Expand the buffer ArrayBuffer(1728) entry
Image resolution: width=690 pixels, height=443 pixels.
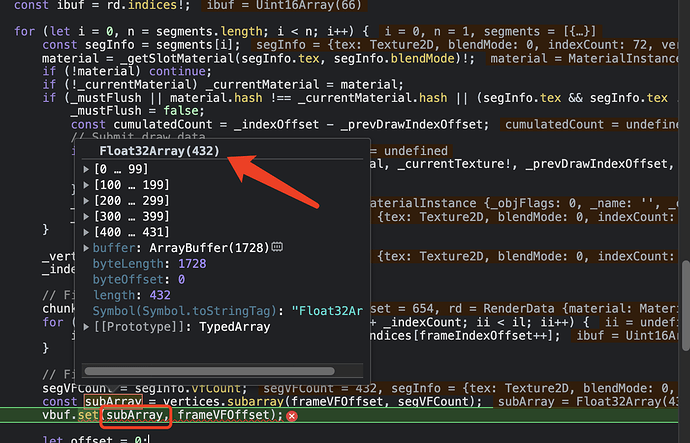(86, 248)
